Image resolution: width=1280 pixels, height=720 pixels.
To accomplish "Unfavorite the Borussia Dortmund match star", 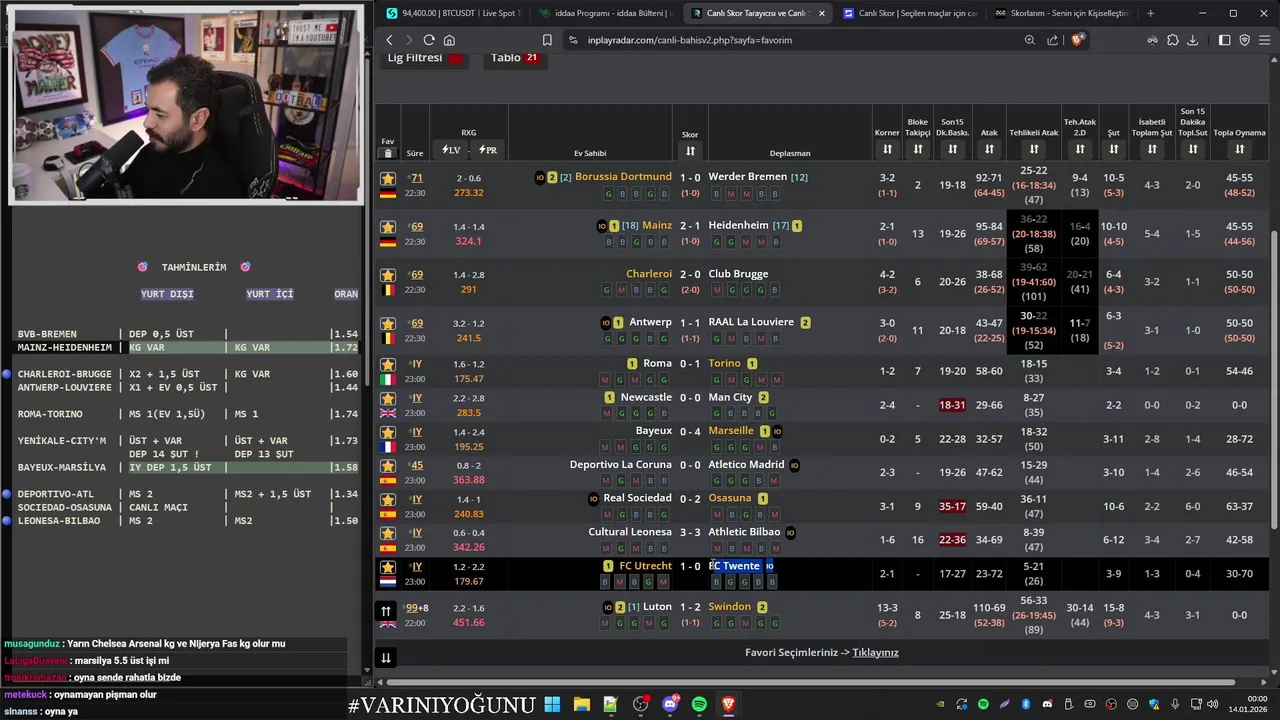I will [x=388, y=178].
